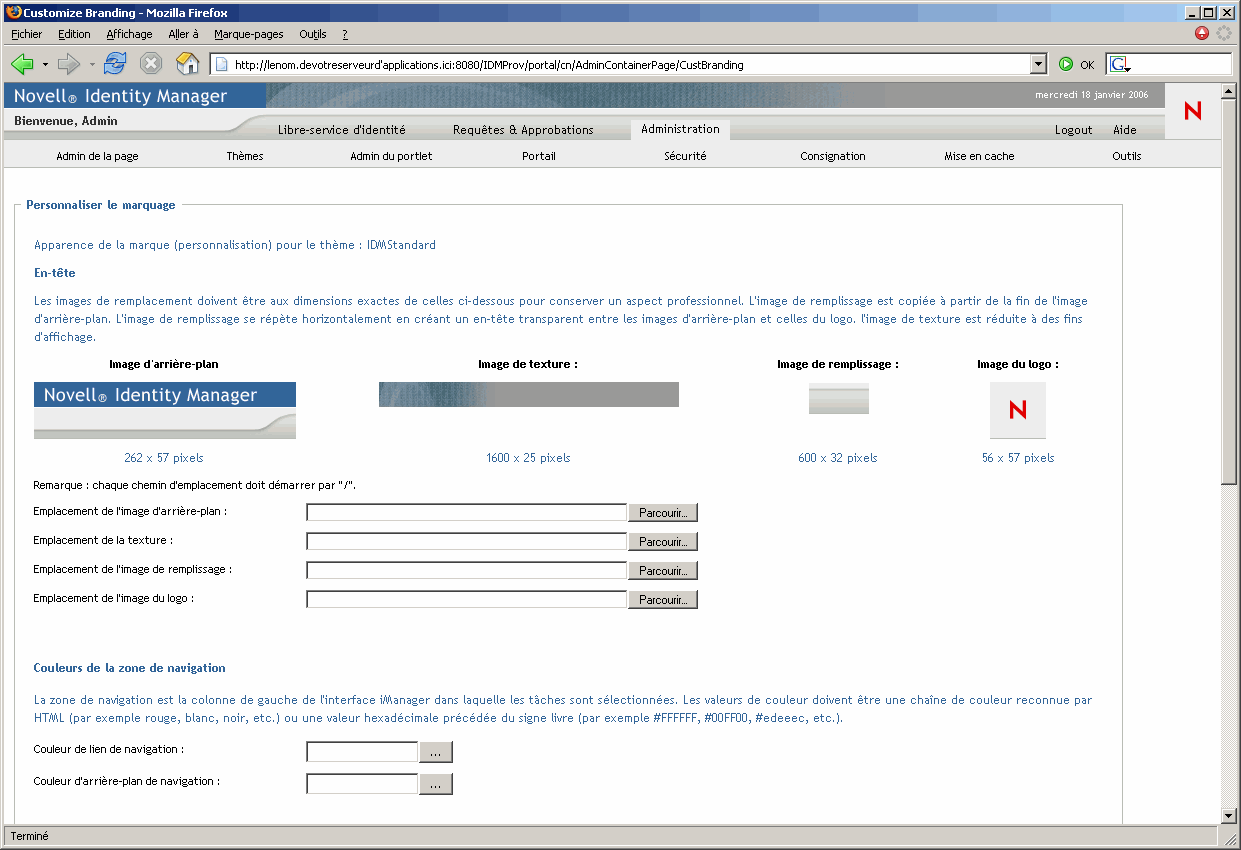
Task: Click the Logout link
Action: 1073,130
